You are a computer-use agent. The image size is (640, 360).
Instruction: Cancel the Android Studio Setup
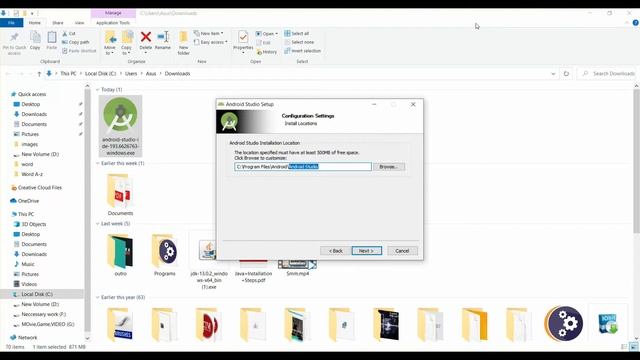pos(402,251)
